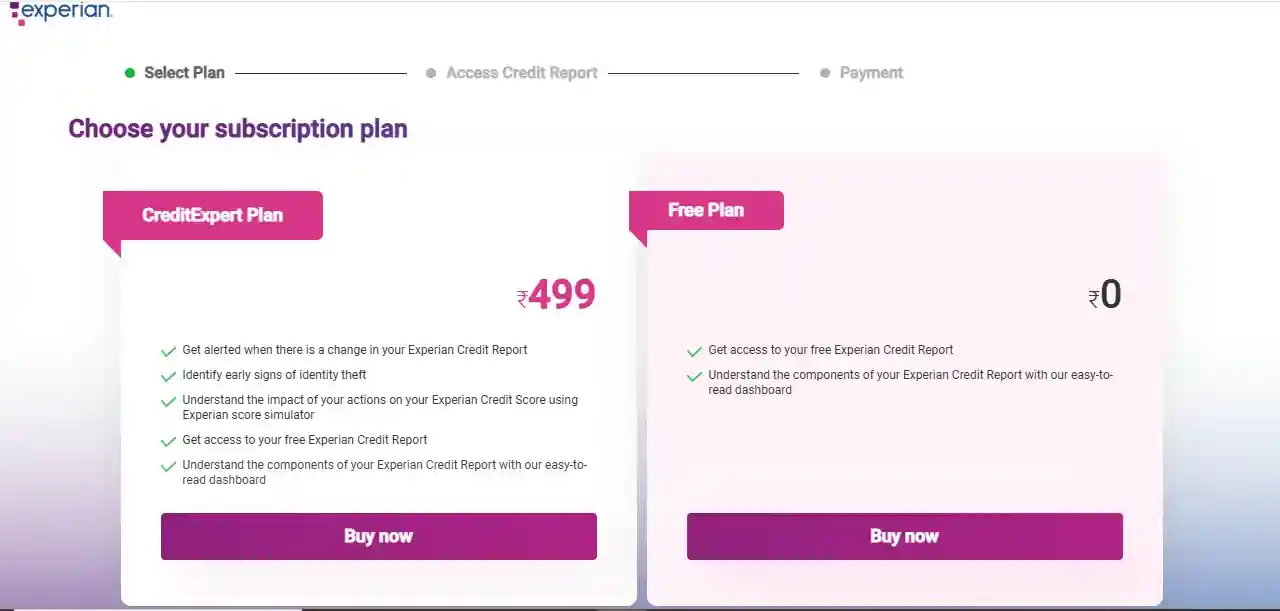Navigate to the Payment step
This screenshot has height=611, width=1280.
click(871, 72)
